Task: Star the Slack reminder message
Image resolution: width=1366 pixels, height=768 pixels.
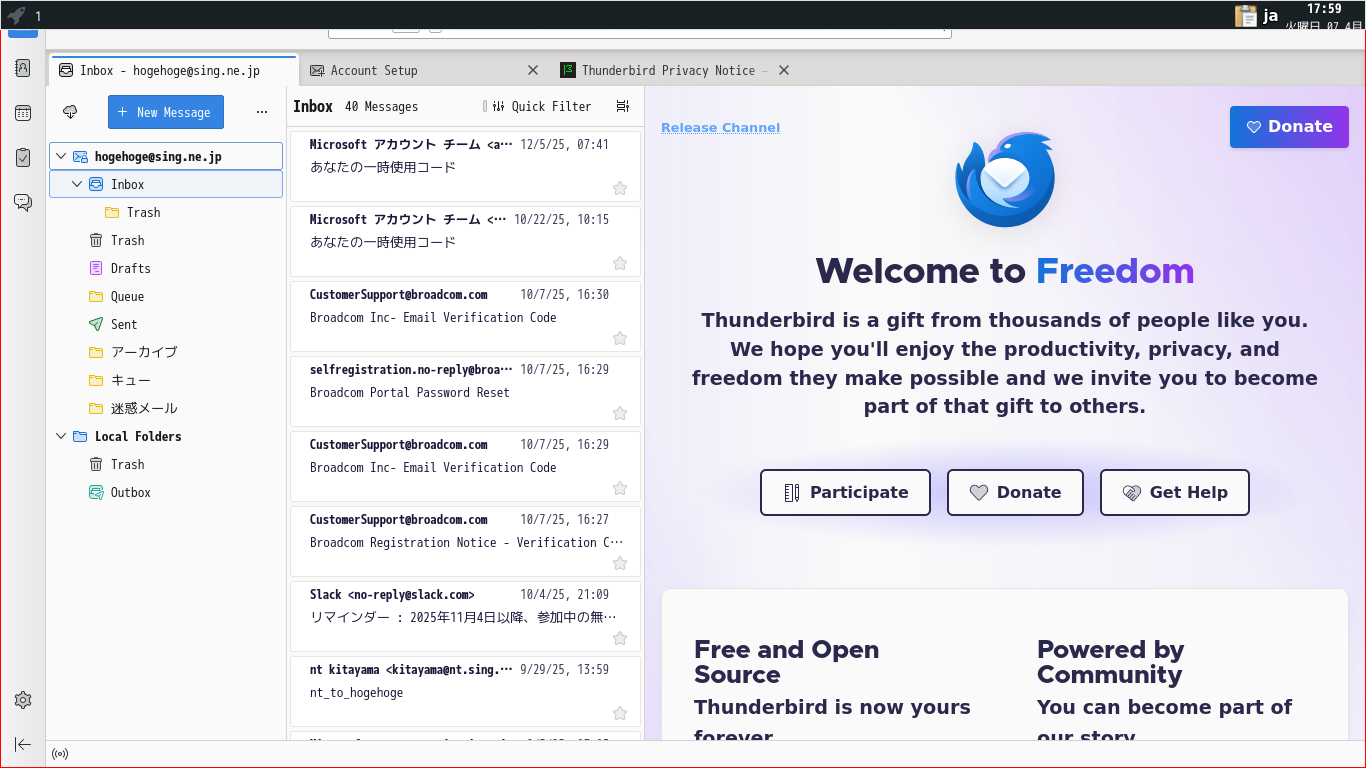Action: point(620,638)
